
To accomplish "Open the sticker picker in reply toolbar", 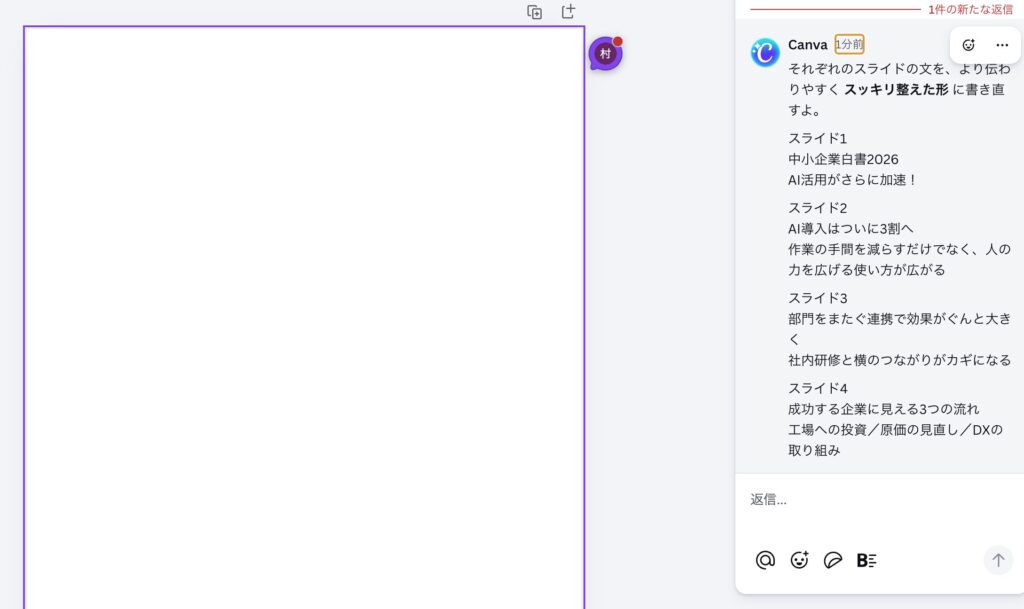I will click(833, 560).
